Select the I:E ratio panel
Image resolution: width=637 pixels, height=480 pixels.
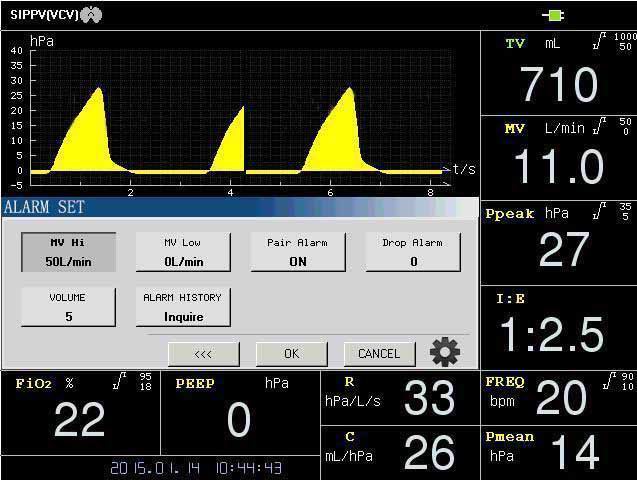pyautogui.click(x=559, y=327)
